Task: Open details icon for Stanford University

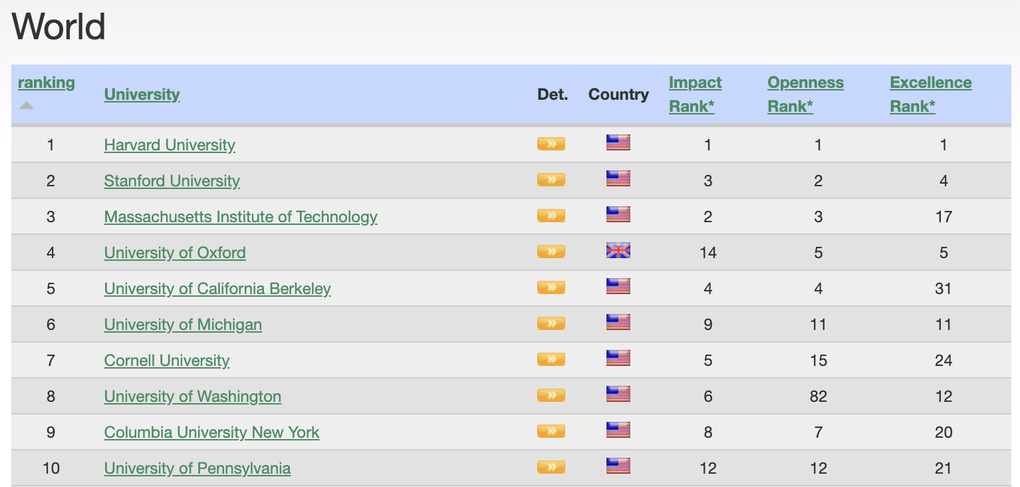Action: 551,179
